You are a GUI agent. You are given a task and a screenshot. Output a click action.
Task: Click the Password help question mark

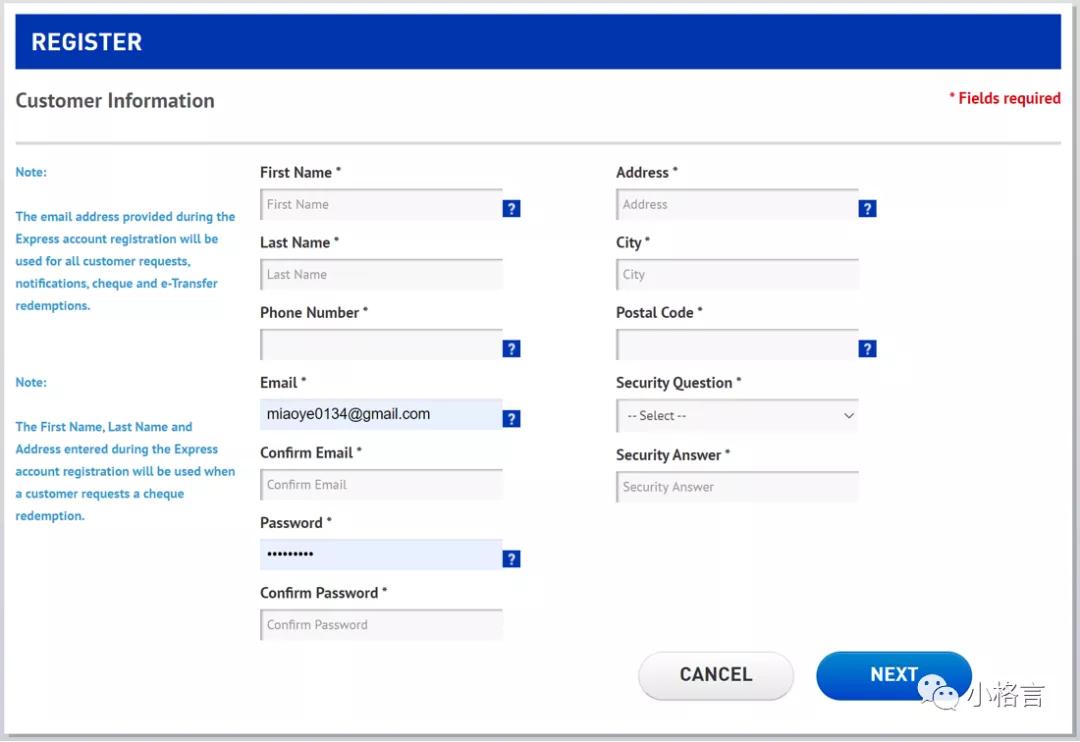click(x=511, y=559)
